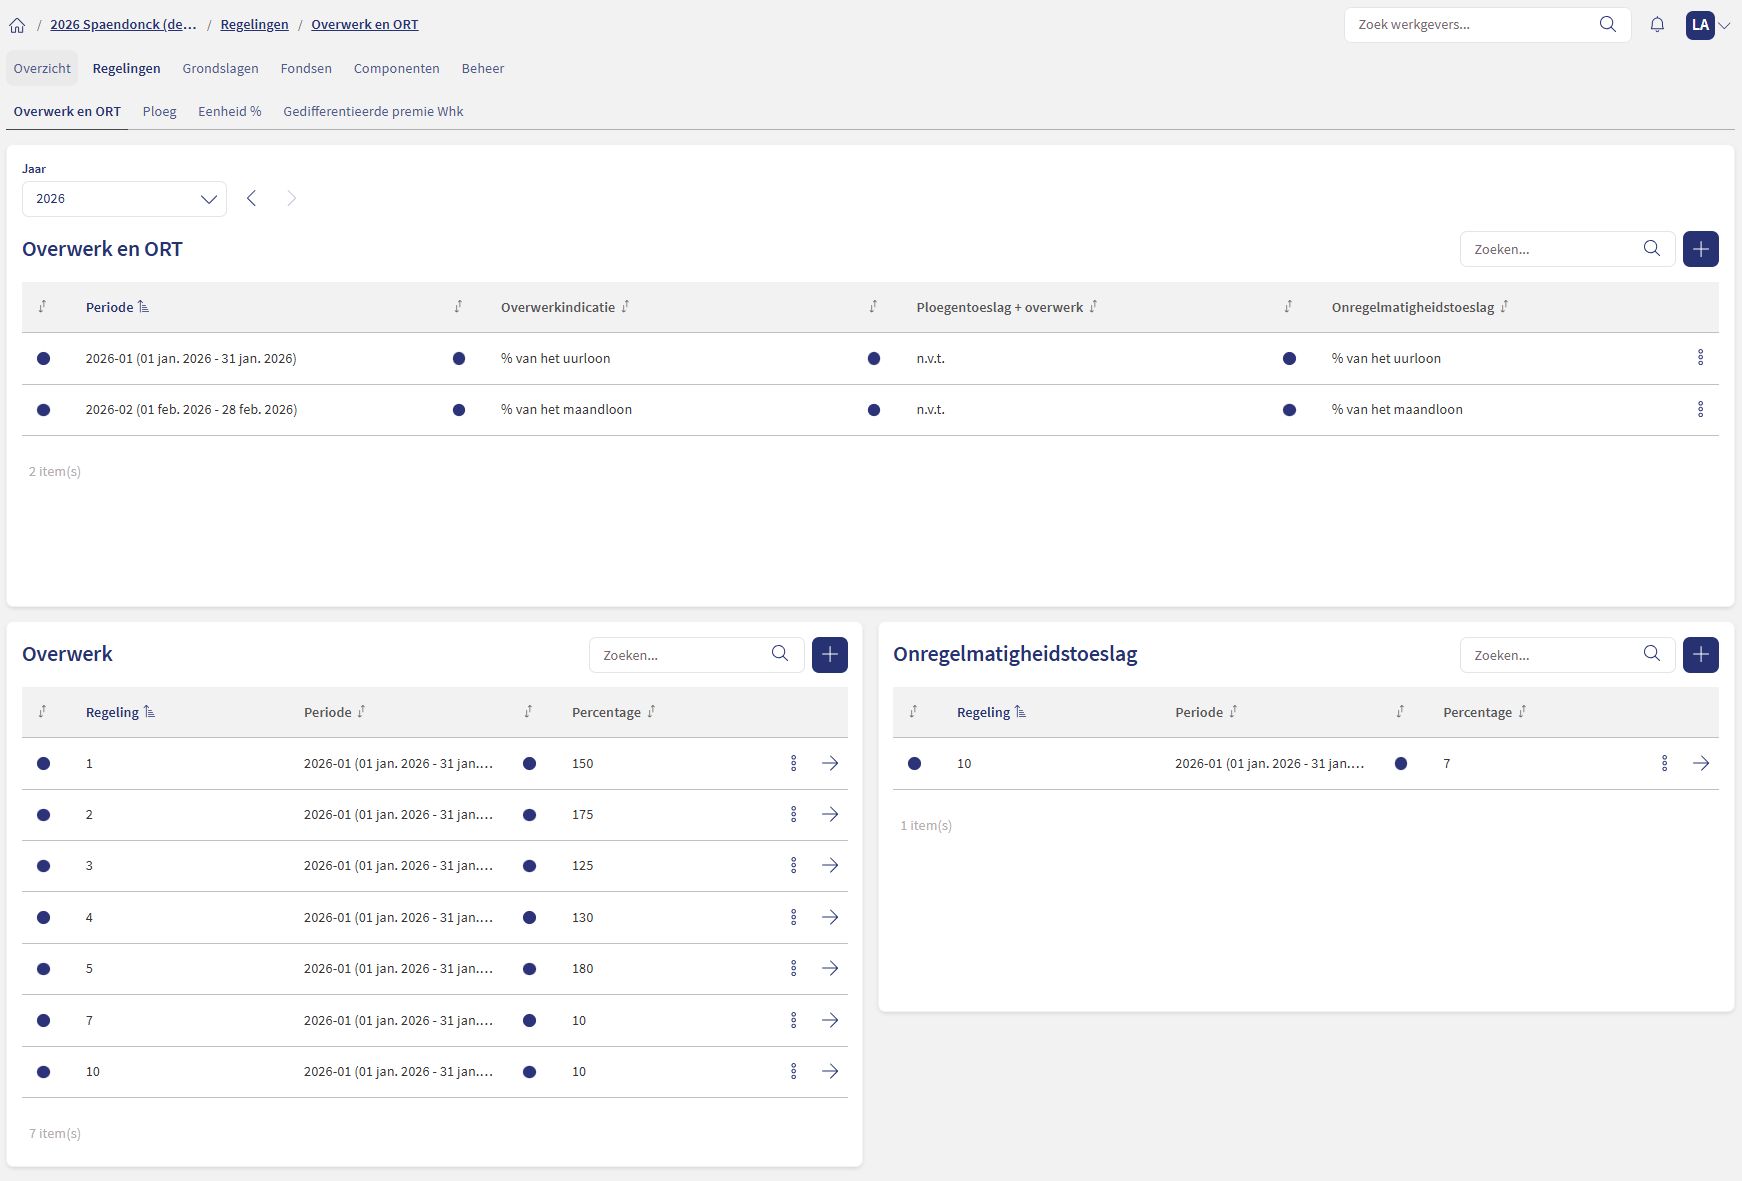Switch to Gedifferentieerde premie Whk tab
The image size is (1742, 1181).
(373, 112)
